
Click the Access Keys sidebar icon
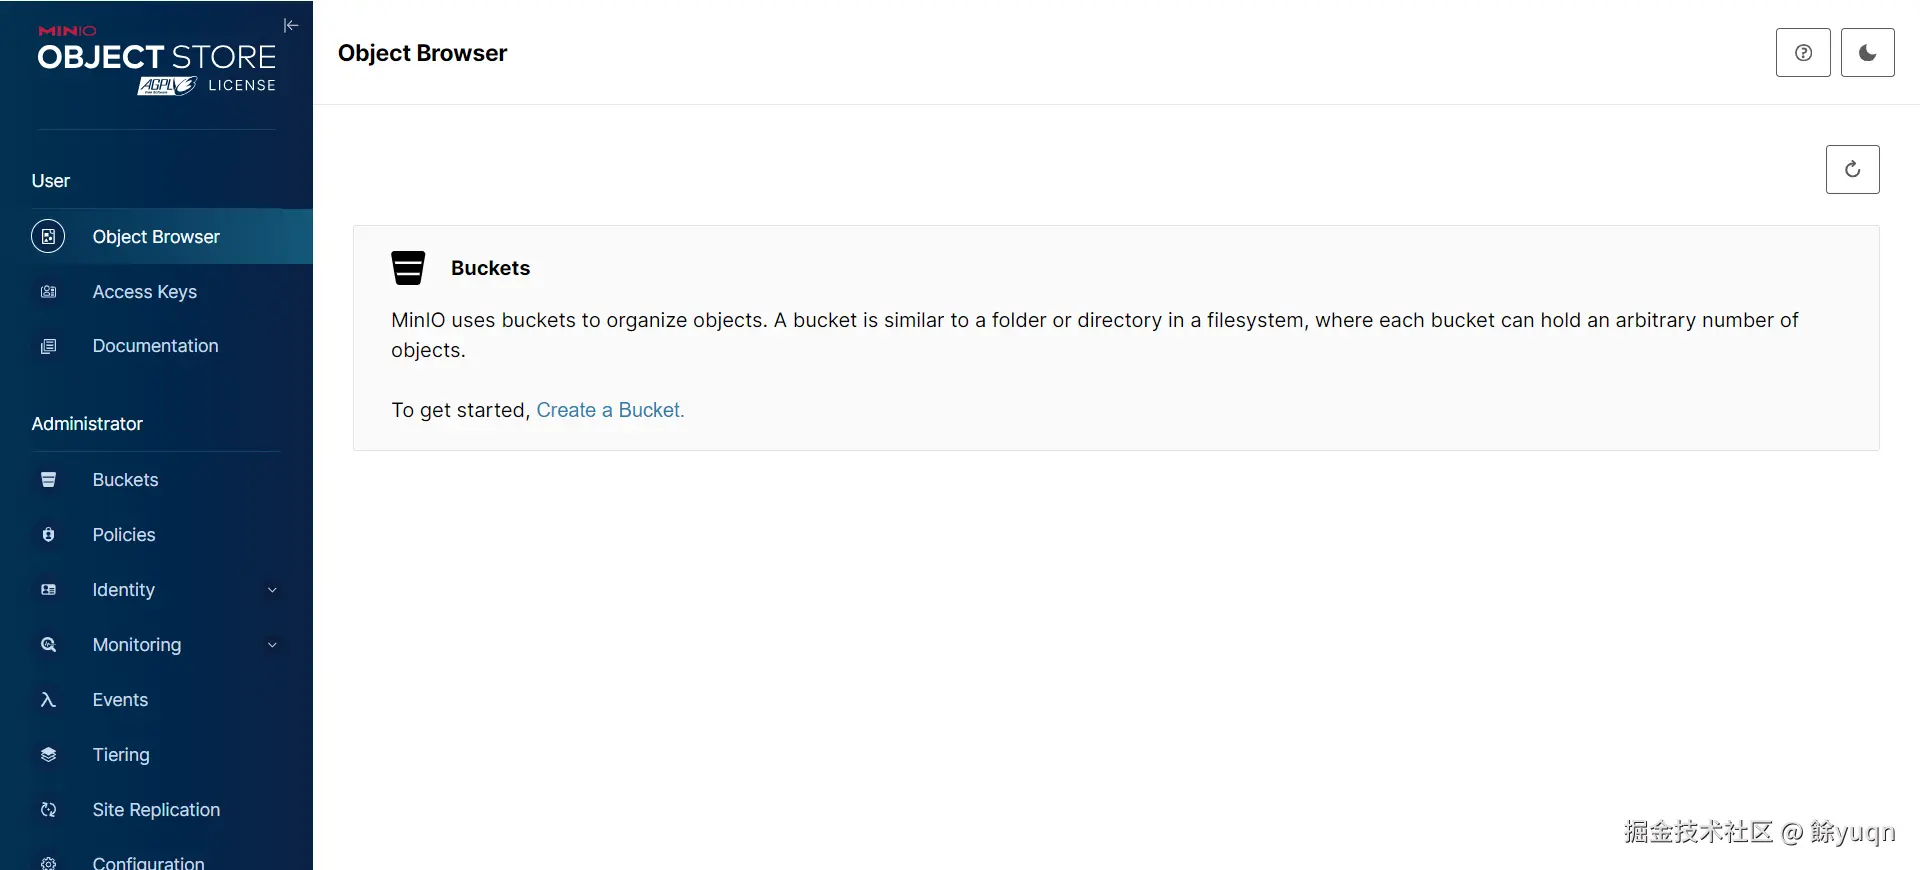pyautogui.click(x=48, y=292)
